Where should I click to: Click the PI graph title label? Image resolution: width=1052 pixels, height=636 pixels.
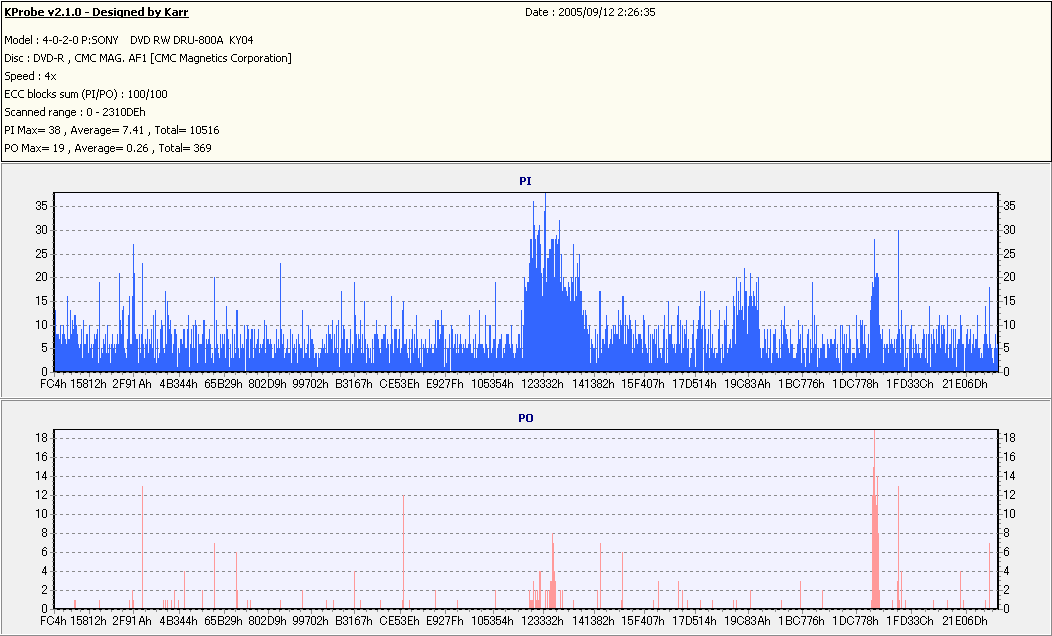click(x=525, y=181)
